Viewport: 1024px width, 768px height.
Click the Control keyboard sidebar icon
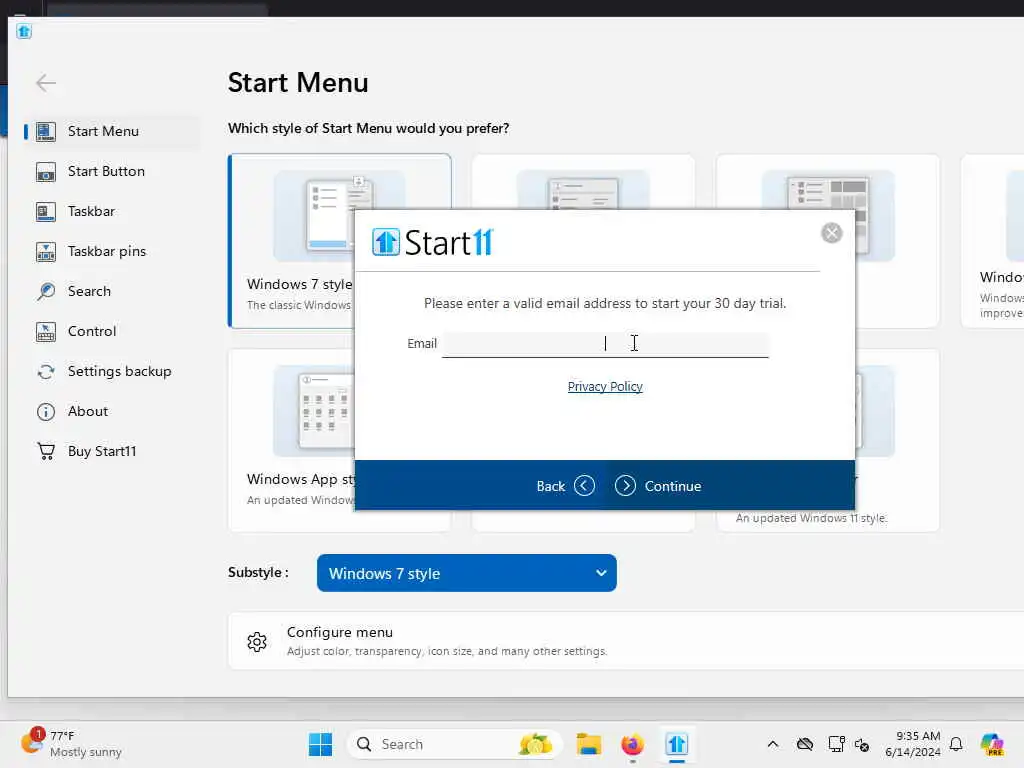coord(46,332)
